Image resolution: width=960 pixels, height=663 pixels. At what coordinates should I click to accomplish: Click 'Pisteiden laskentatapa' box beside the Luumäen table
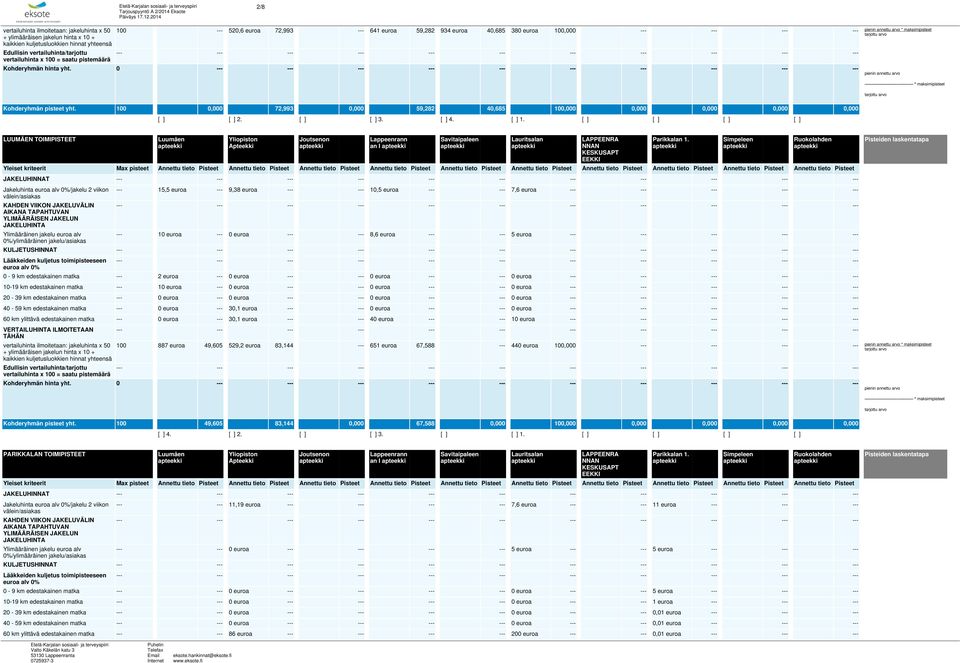point(905,149)
